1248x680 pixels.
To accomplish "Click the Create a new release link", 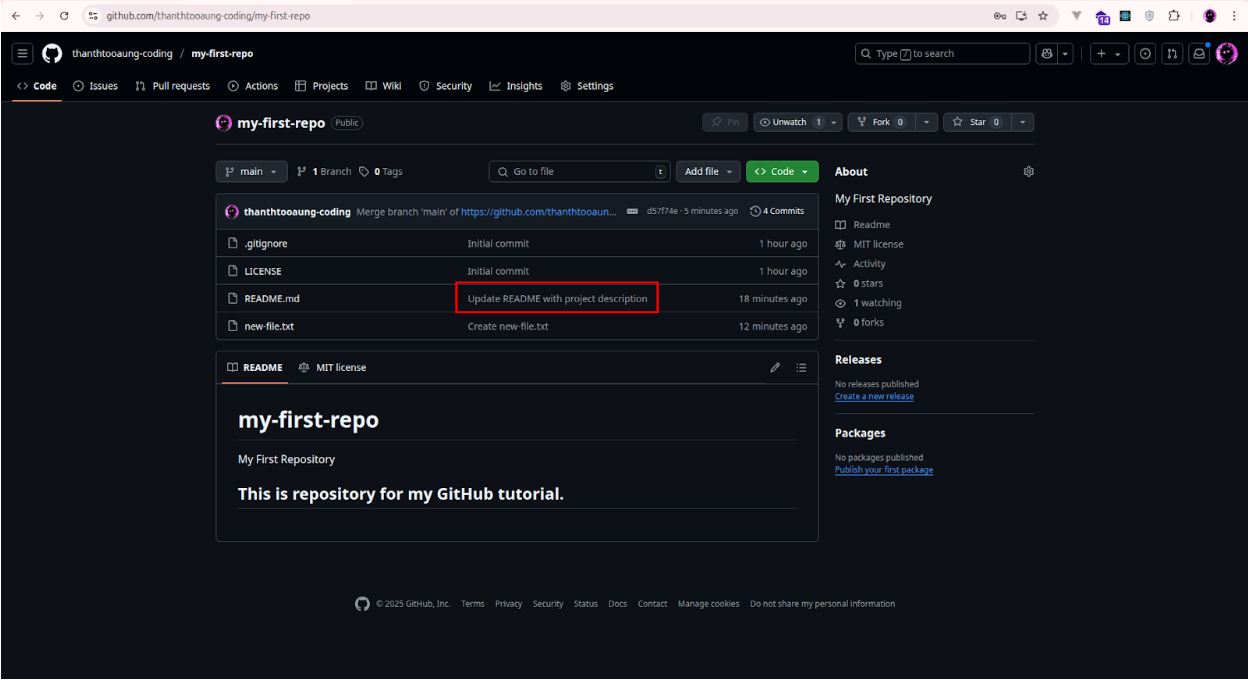I will pyautogui.click(x=874, y=396).
